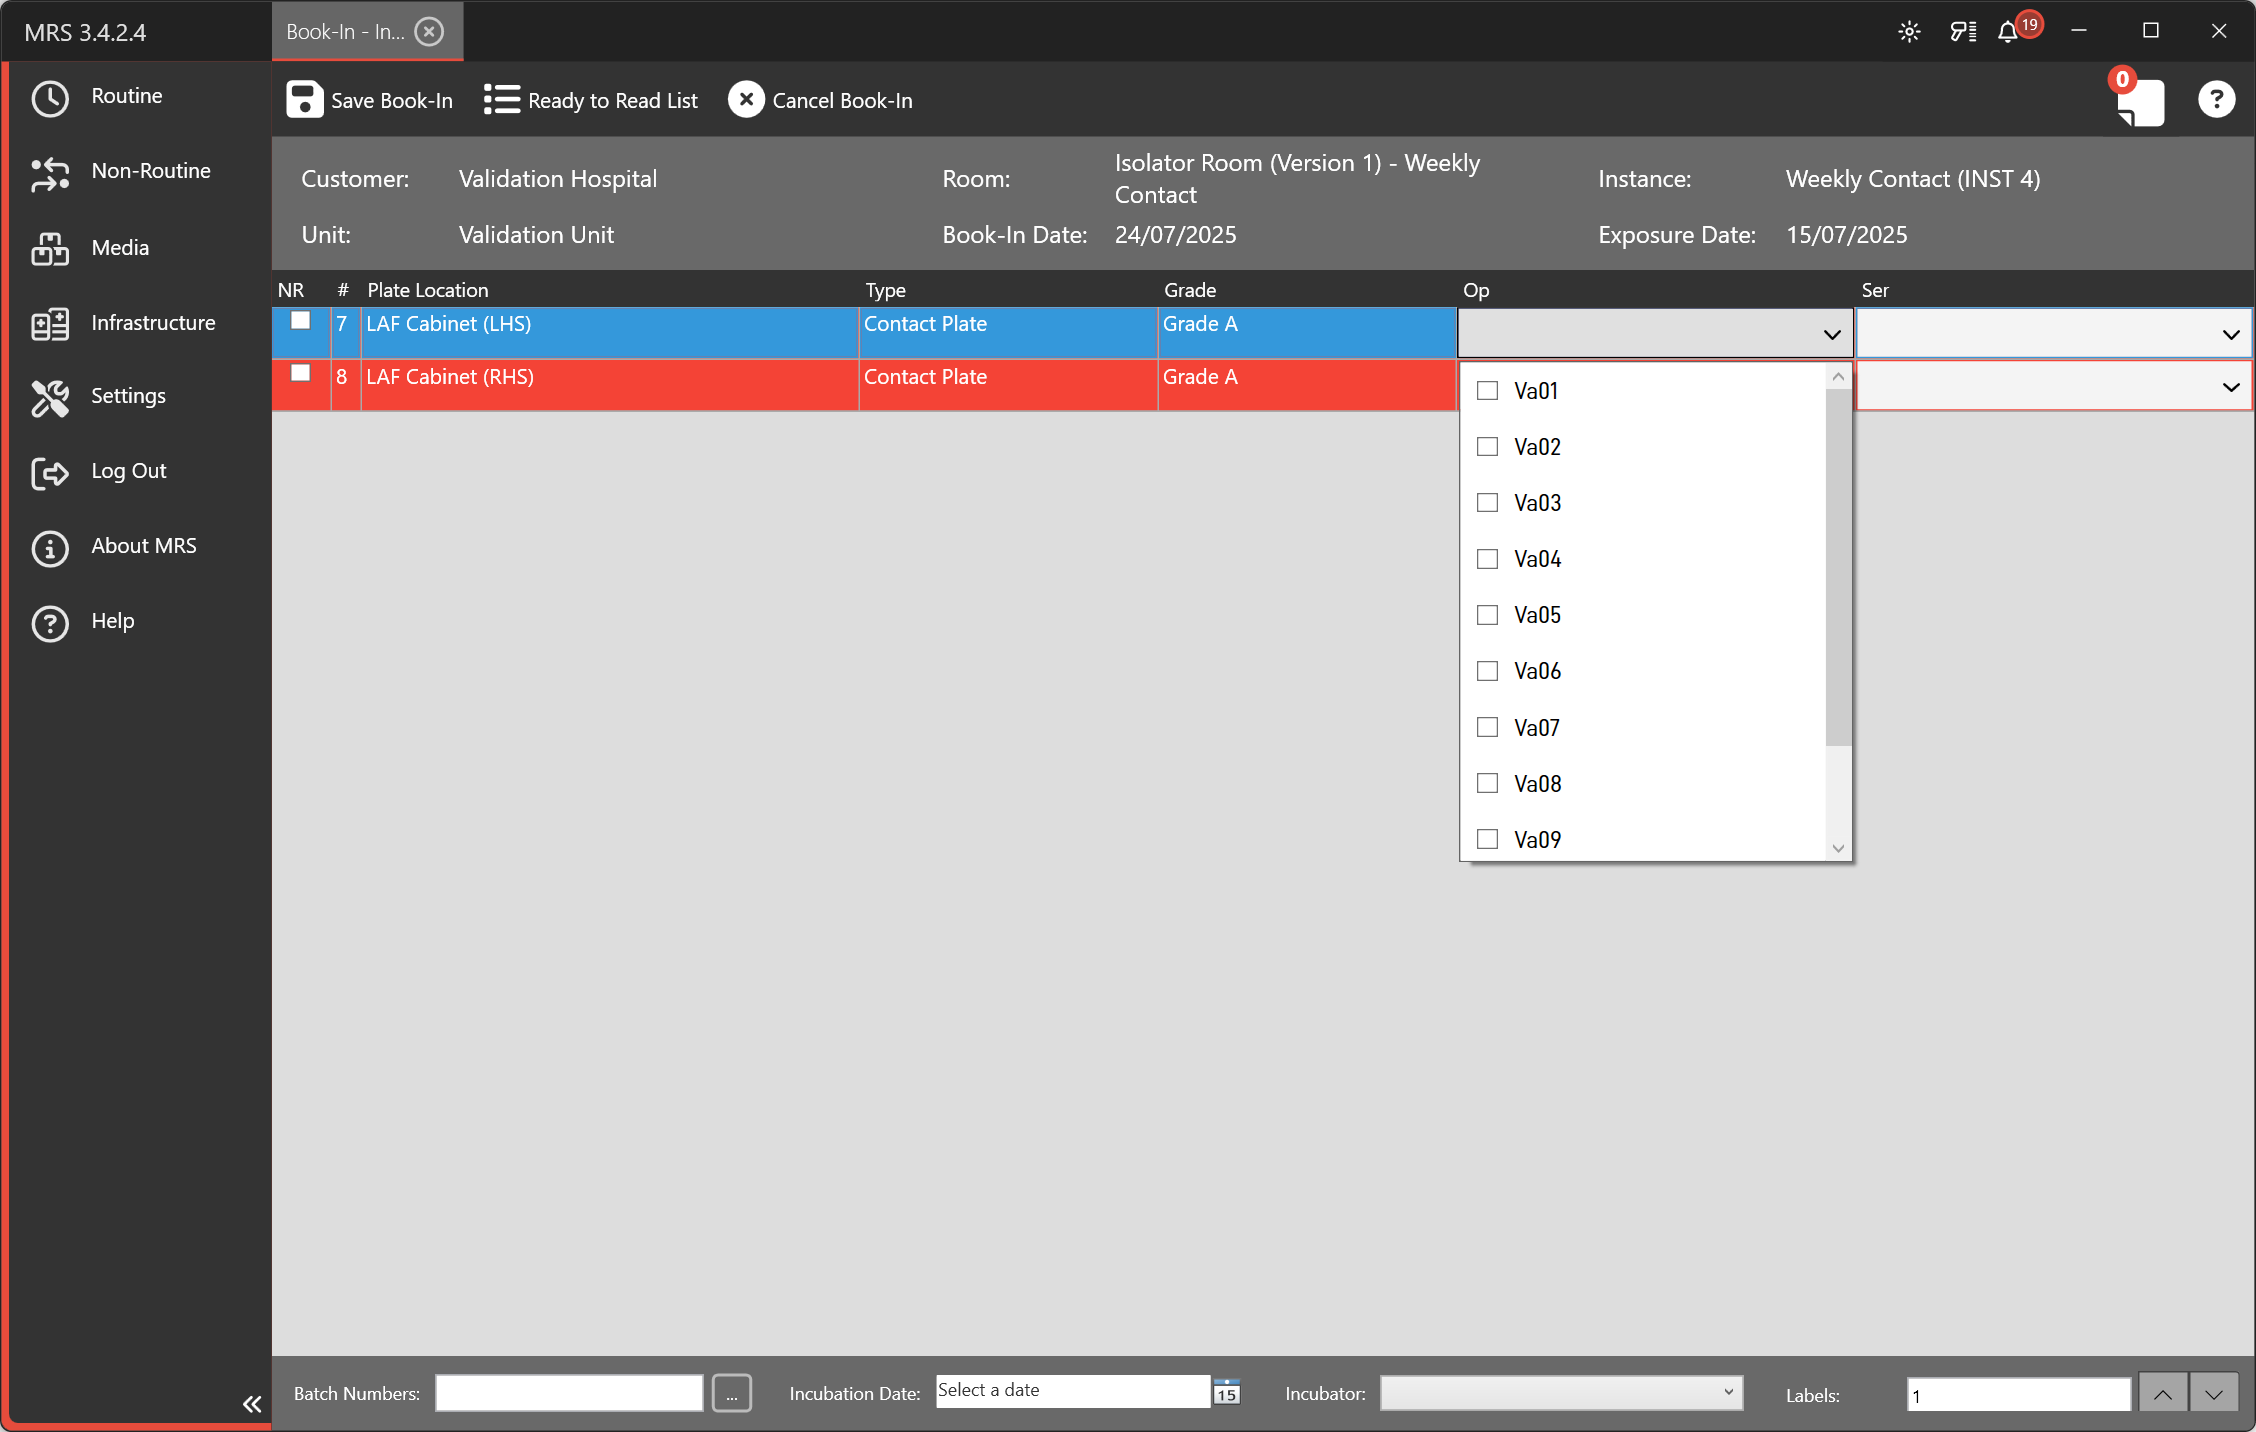Click the Cancel Book-In icon

point(746,100)
